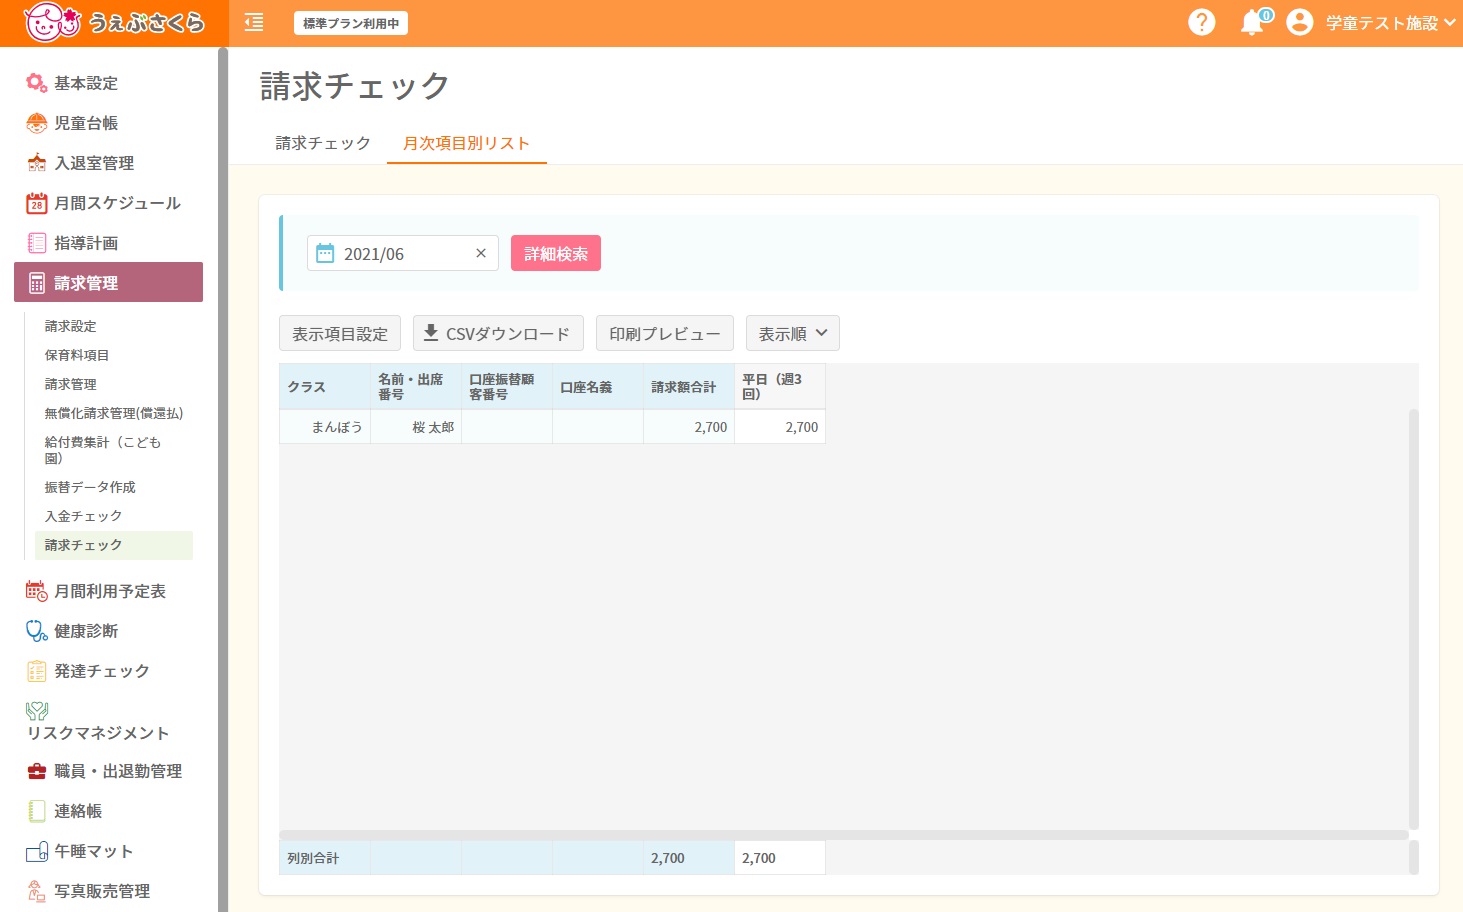Open 表示項目設定 settings
The width and height of the screenshot is (1463, 912).
340,334
